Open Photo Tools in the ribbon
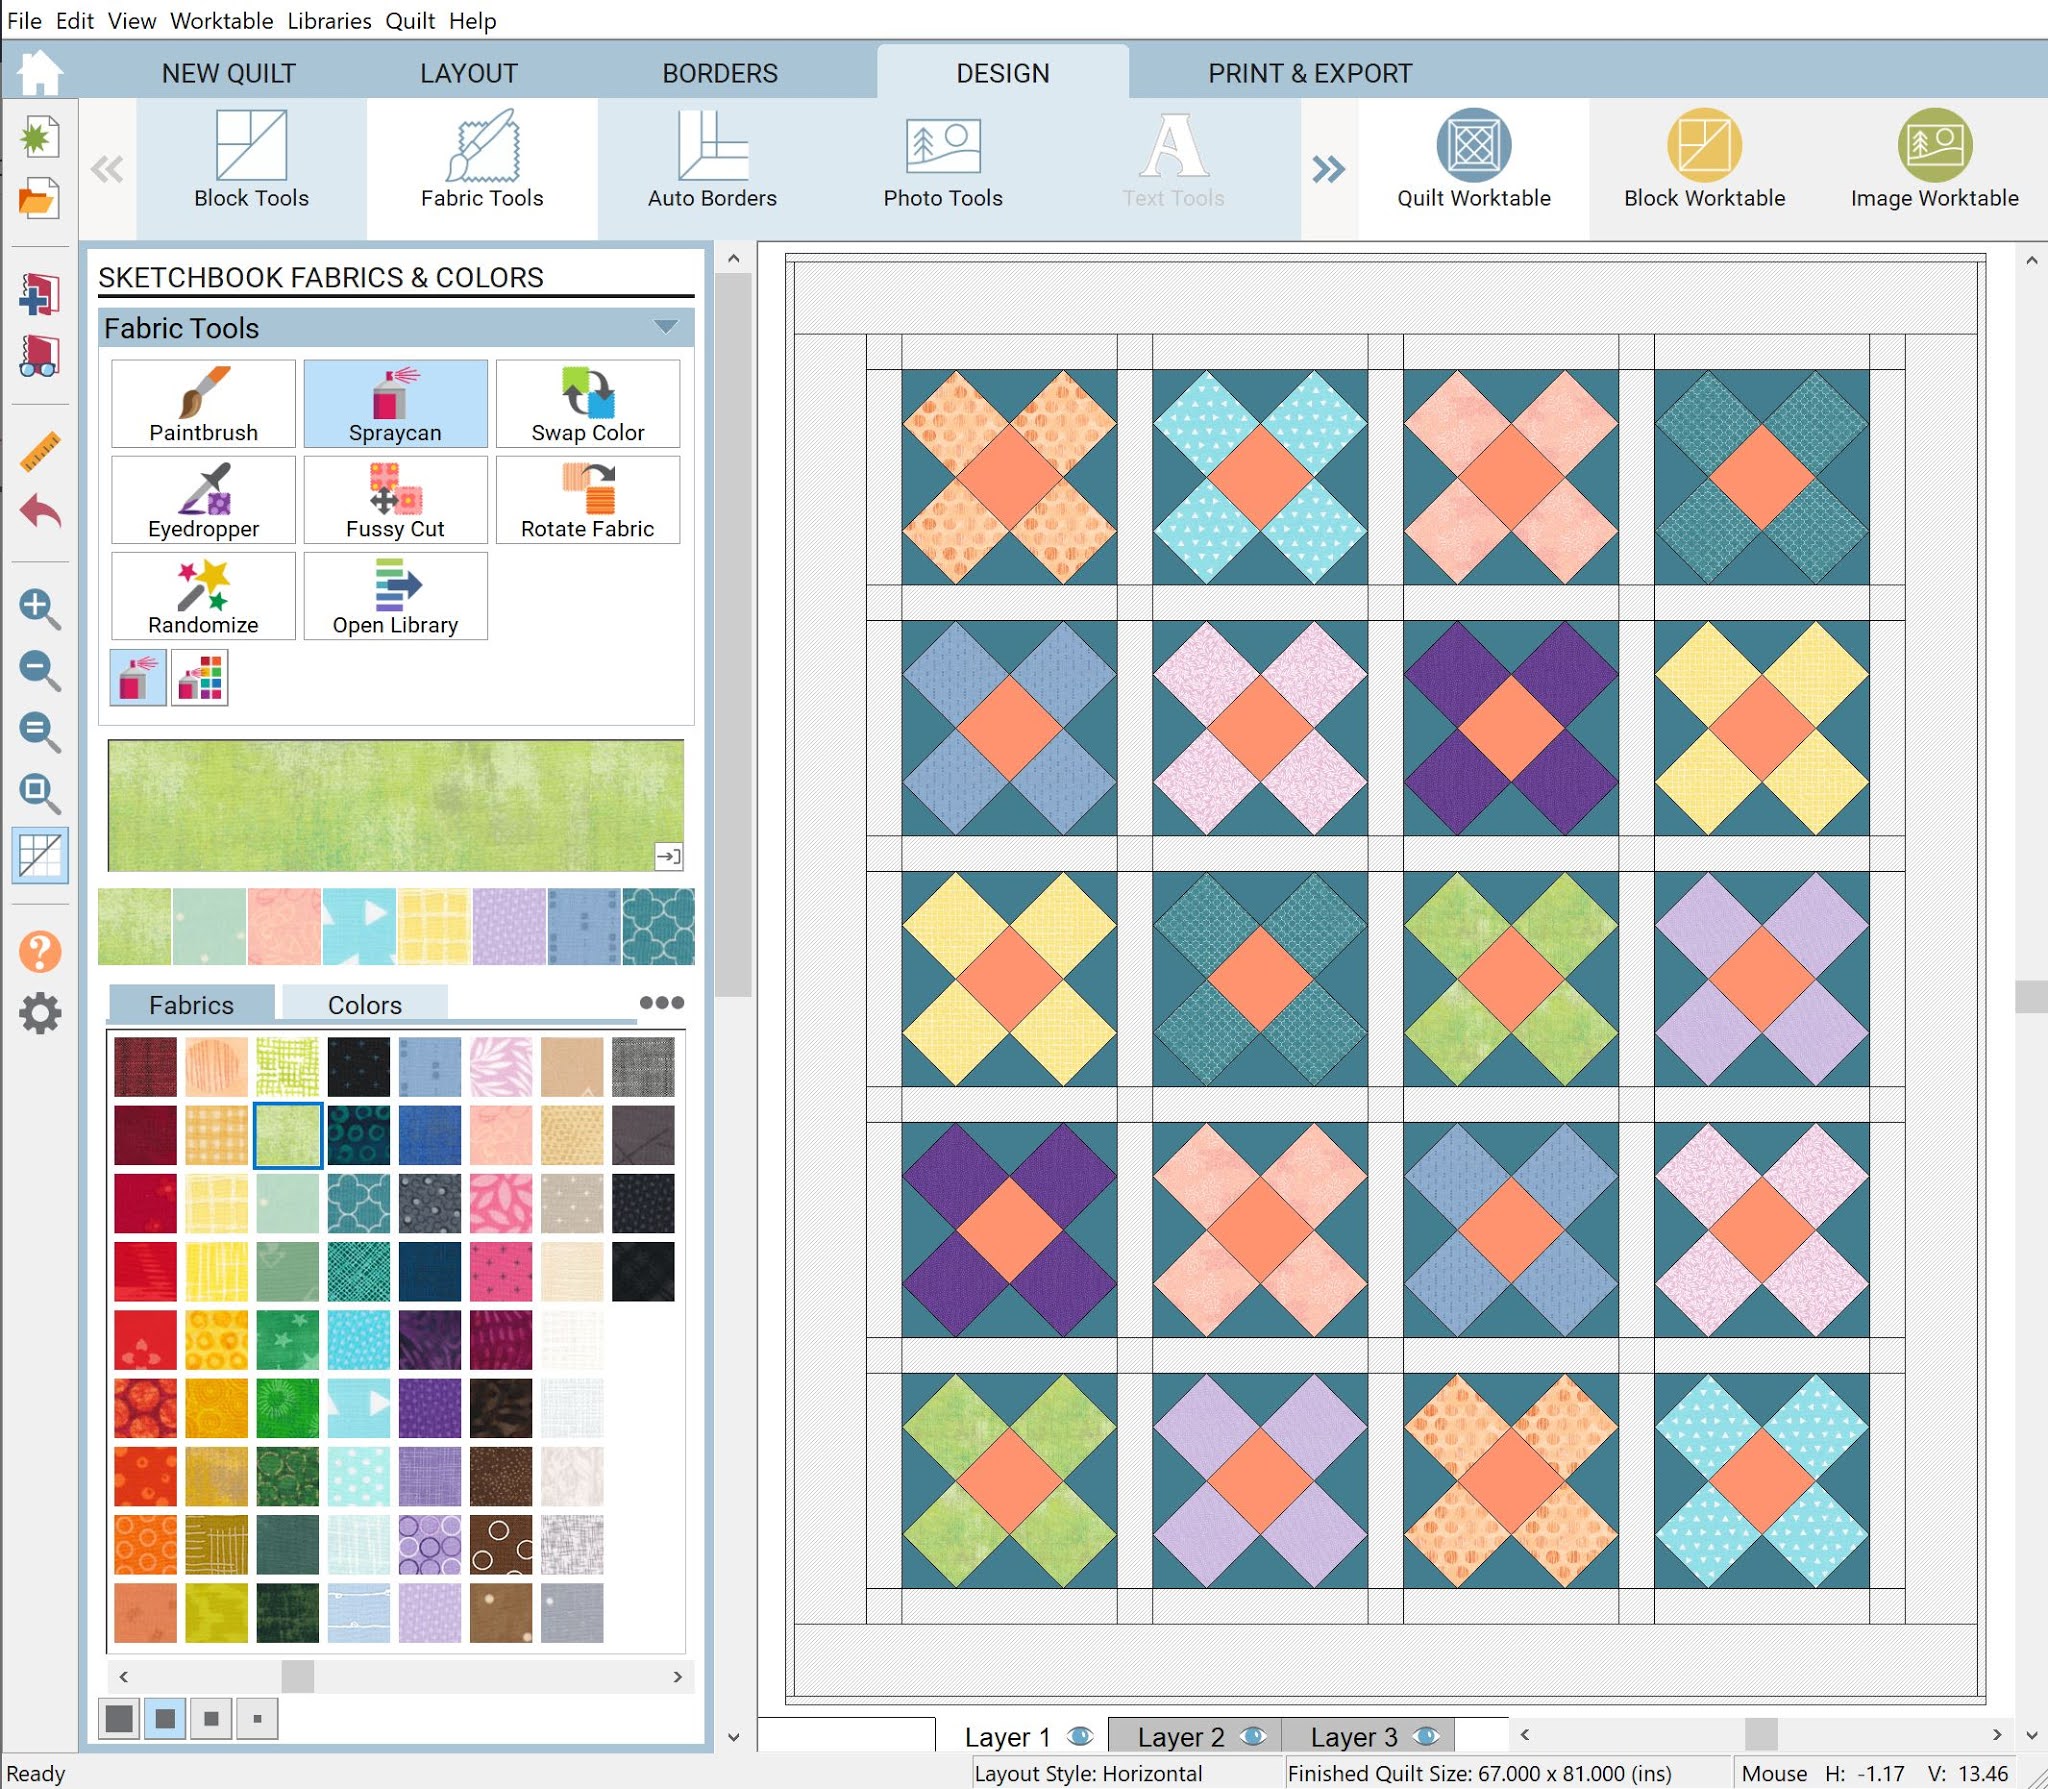The image size is (2048, 1789). [941, 160]
